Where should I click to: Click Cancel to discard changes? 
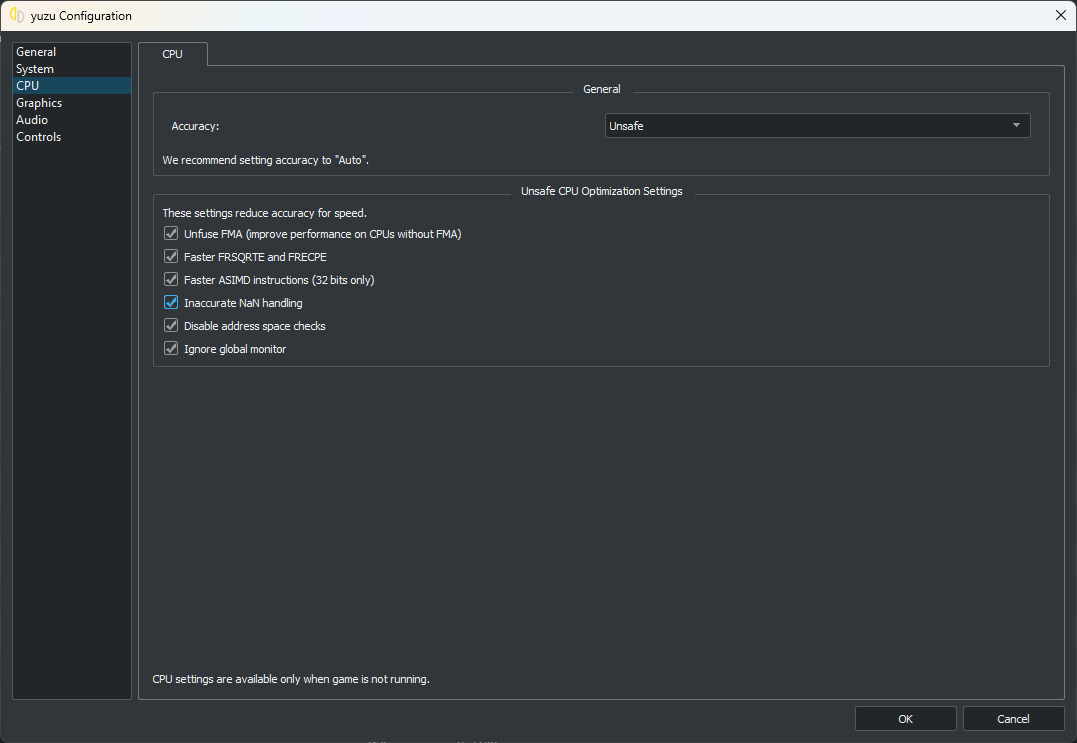tap(1013, 718)
